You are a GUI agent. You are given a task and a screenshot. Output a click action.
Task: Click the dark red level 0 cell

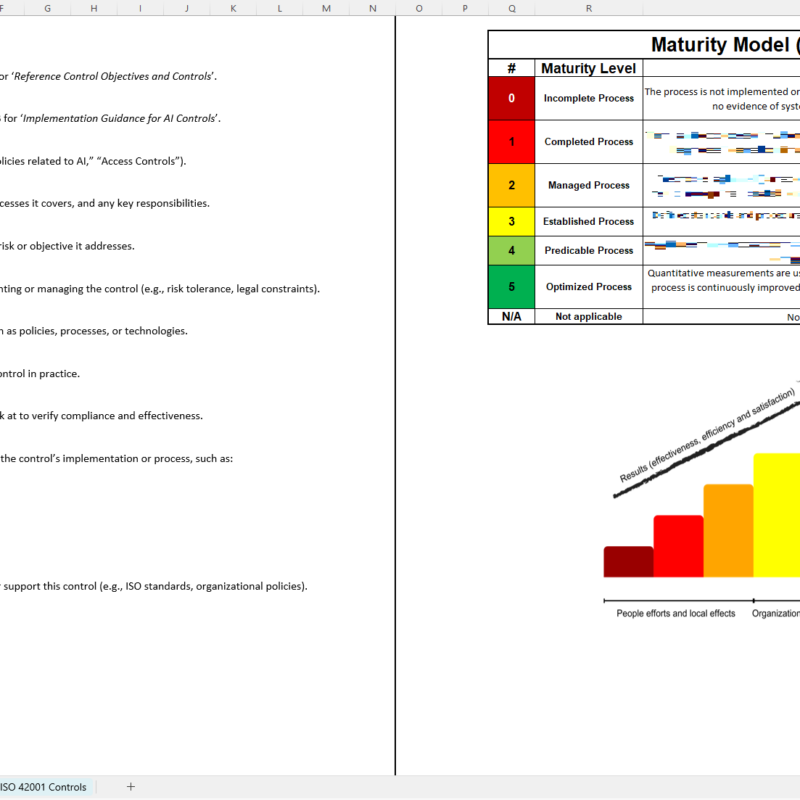point(511,98)
